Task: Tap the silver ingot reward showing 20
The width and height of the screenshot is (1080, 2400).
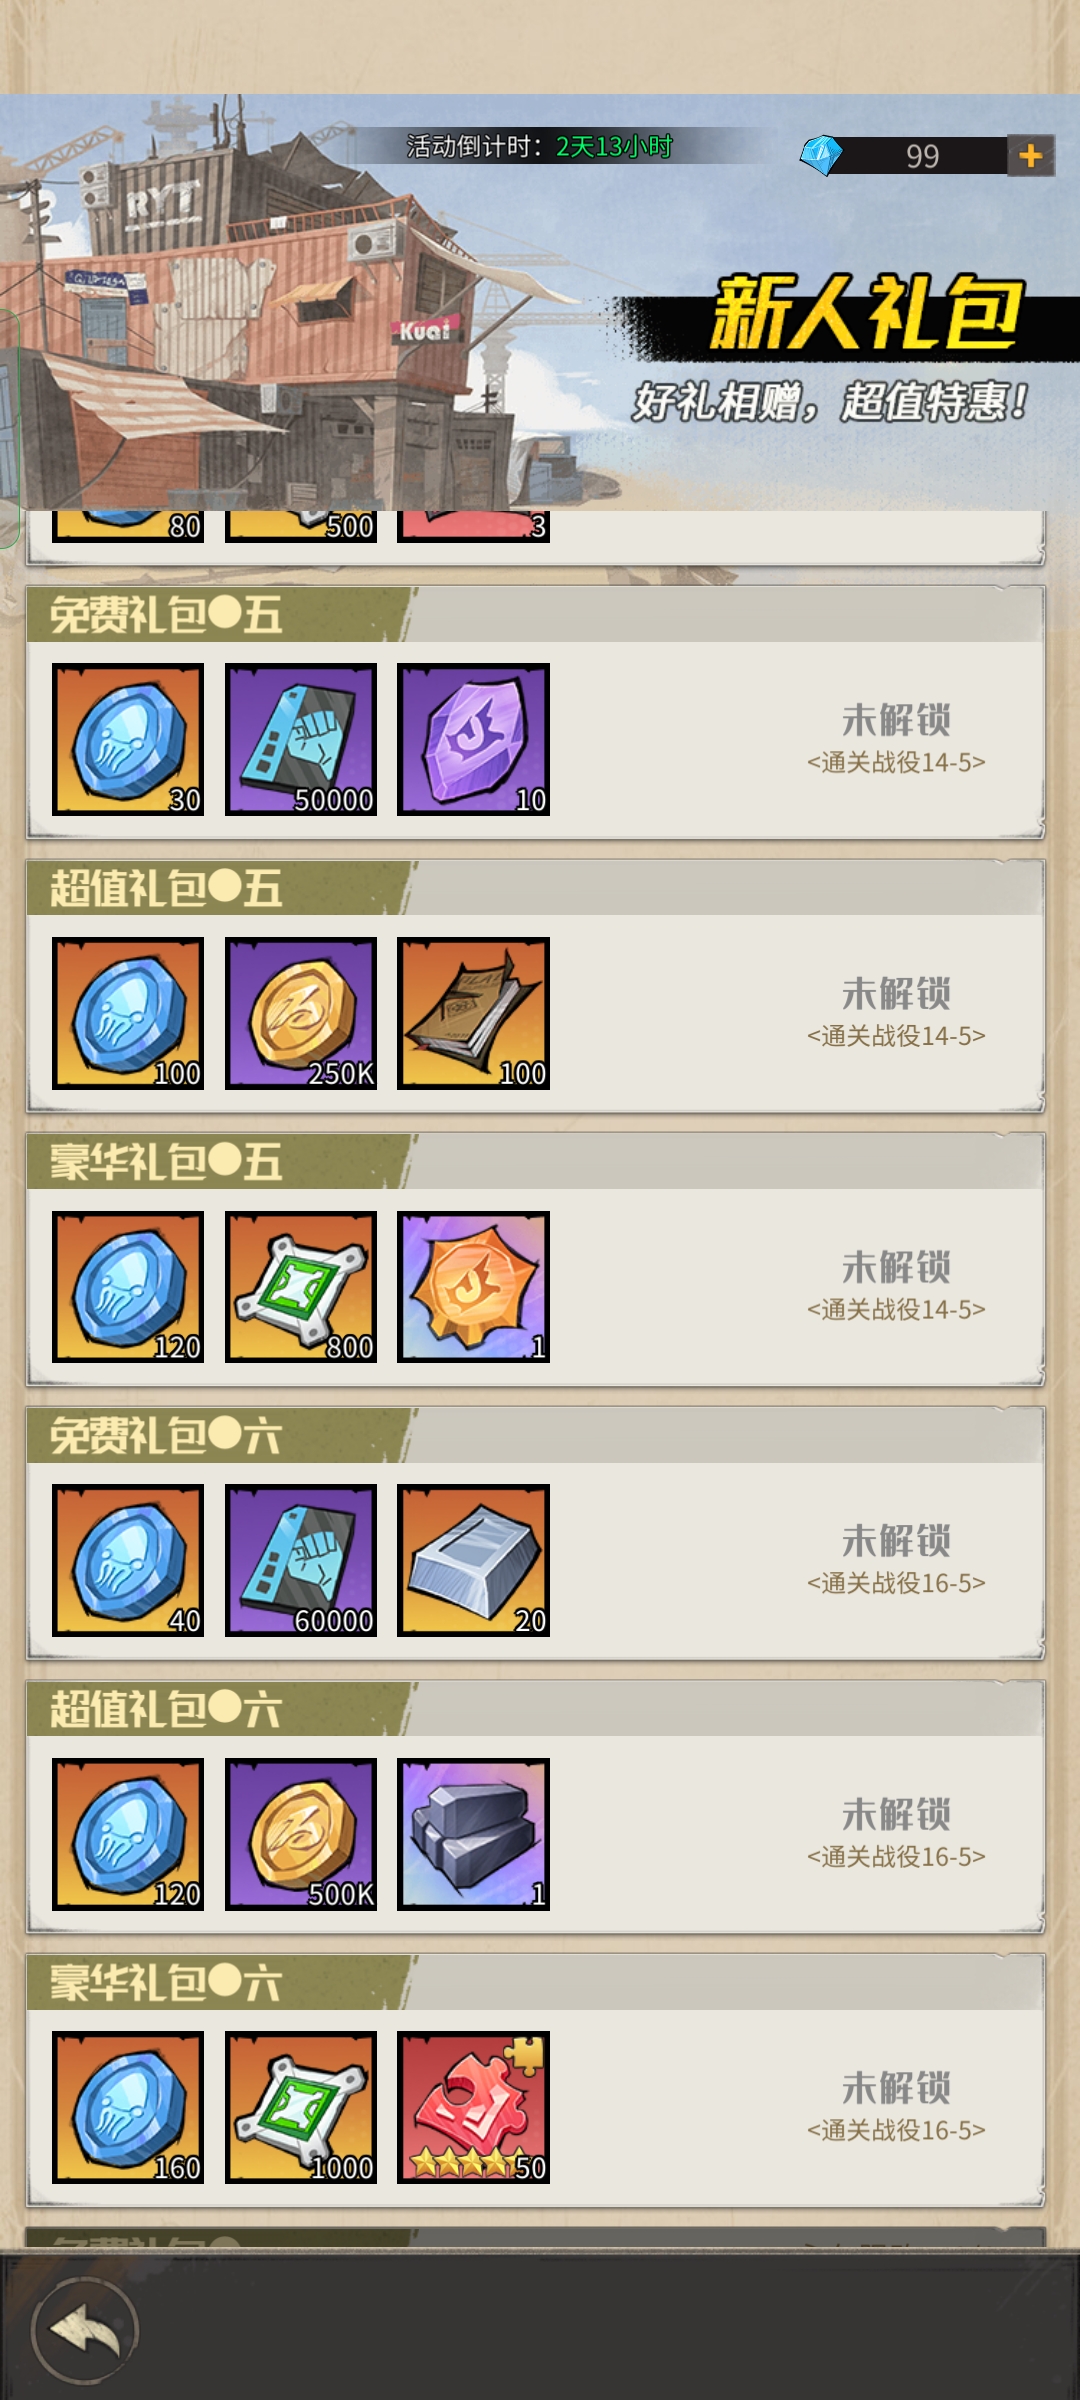Action: (473, 1560)
